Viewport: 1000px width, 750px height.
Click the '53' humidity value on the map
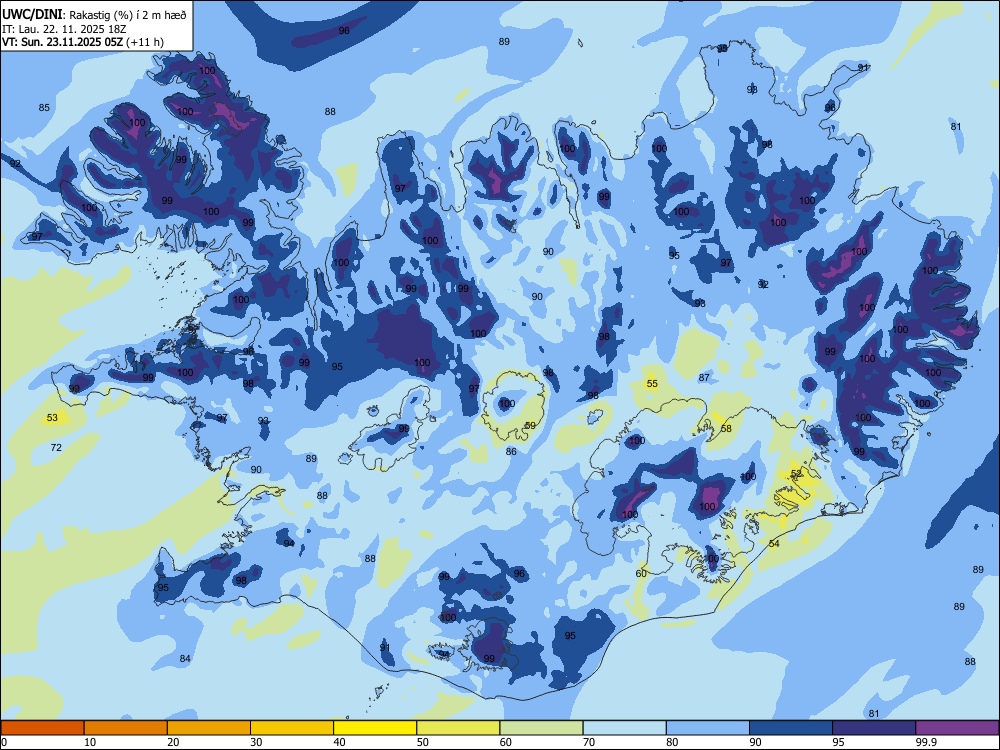[x=52, y=418]
